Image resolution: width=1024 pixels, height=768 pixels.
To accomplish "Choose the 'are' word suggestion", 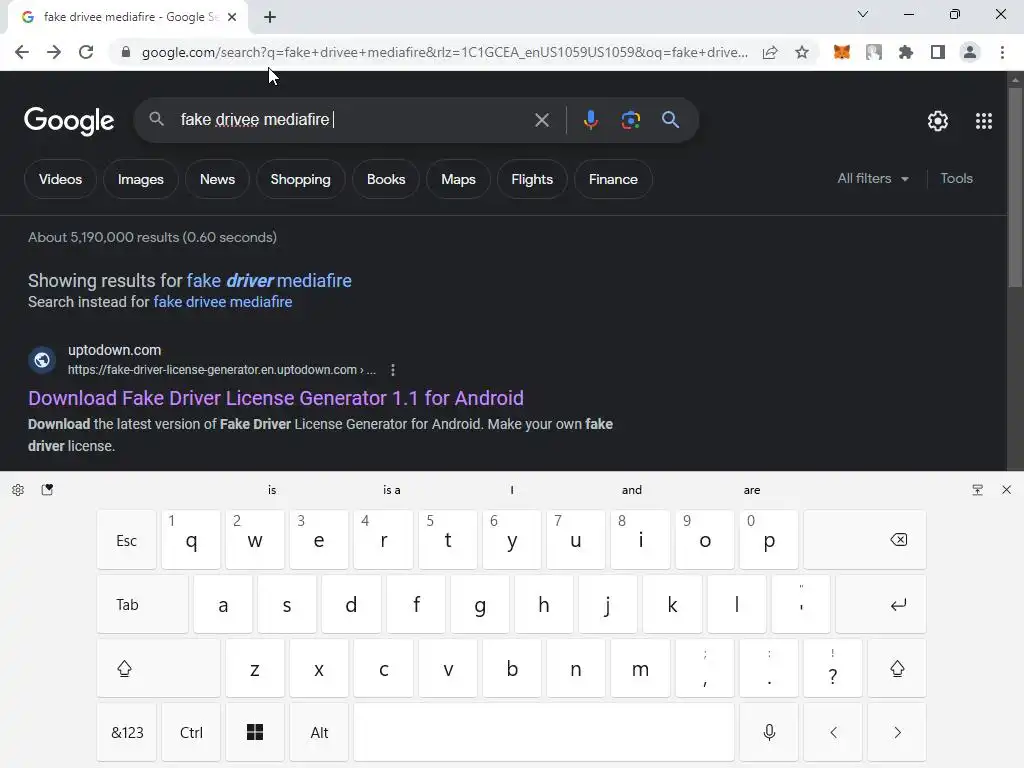I will (x=752, y=490).
